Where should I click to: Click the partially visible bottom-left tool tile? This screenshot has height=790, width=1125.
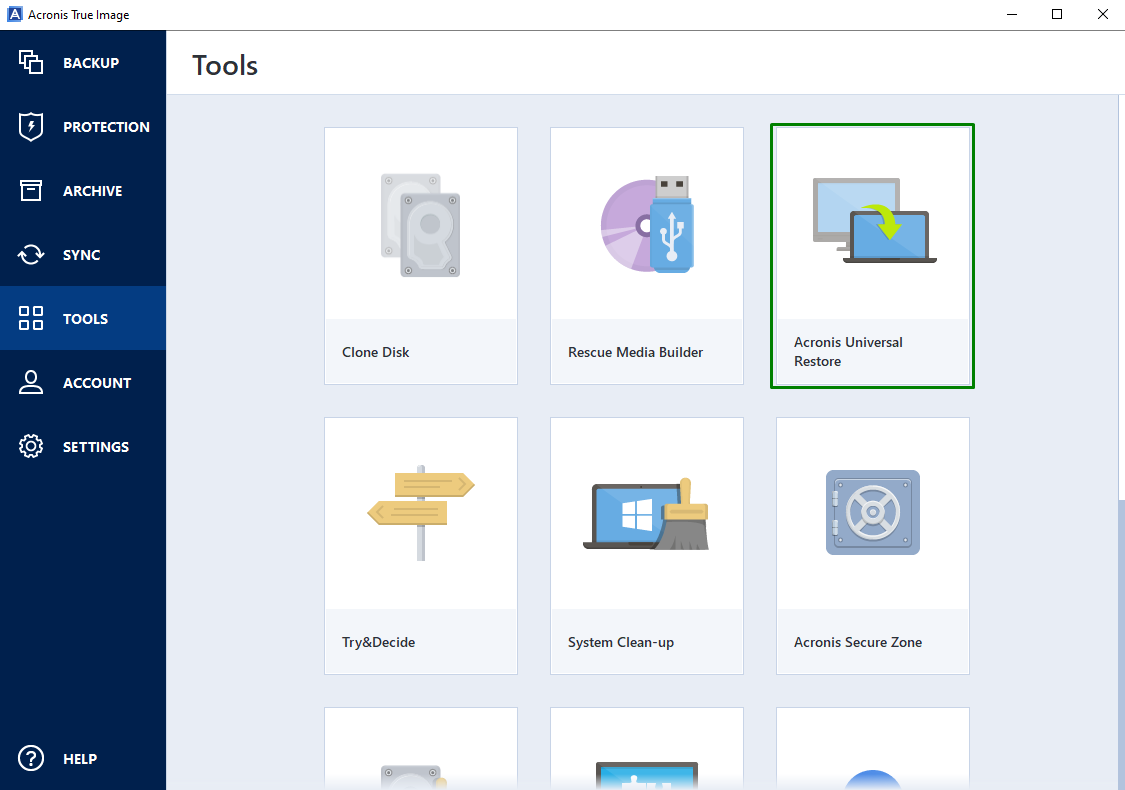[x=420, y=748]
